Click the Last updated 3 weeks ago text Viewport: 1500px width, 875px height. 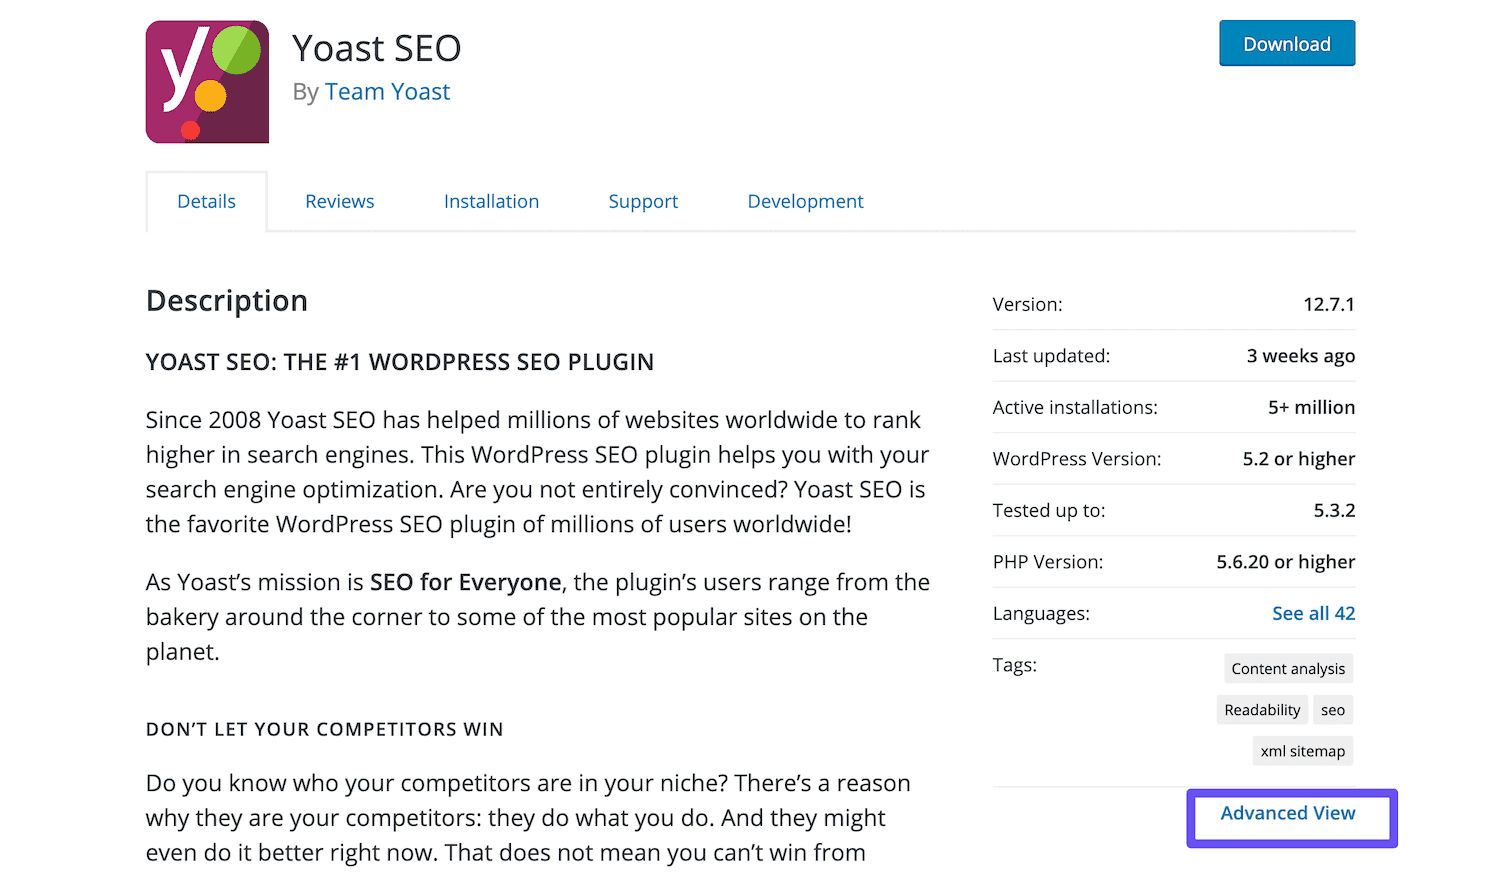click(x=1300, y=355)
